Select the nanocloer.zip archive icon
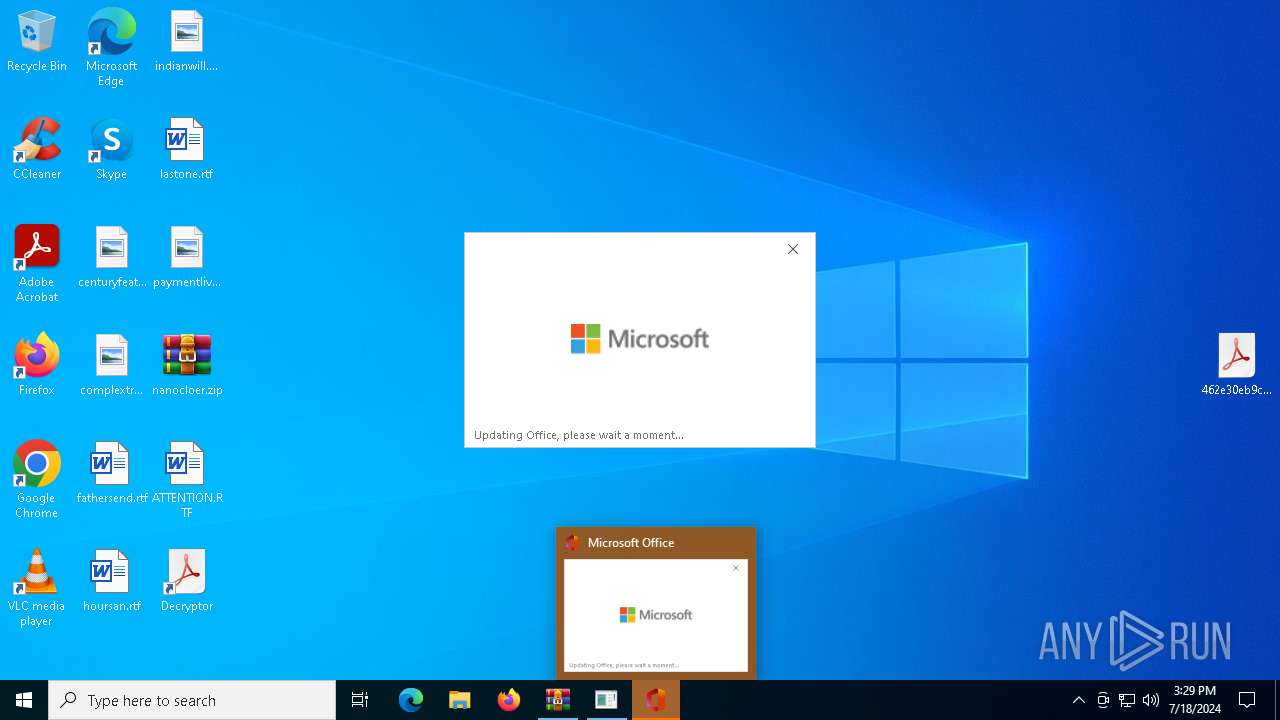Image resolution: width=1280 pixels, height=720 pixels. coord(187,366)
